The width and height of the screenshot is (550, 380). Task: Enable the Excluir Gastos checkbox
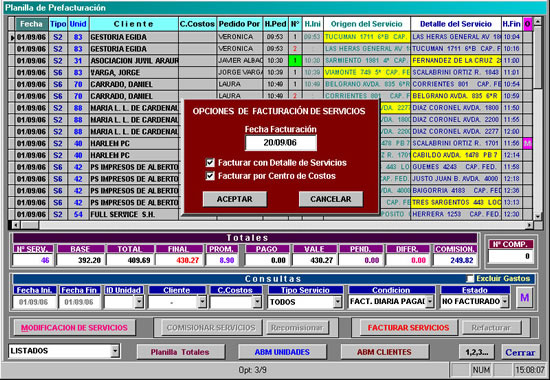pyautogui.click(x=470, y=279)
